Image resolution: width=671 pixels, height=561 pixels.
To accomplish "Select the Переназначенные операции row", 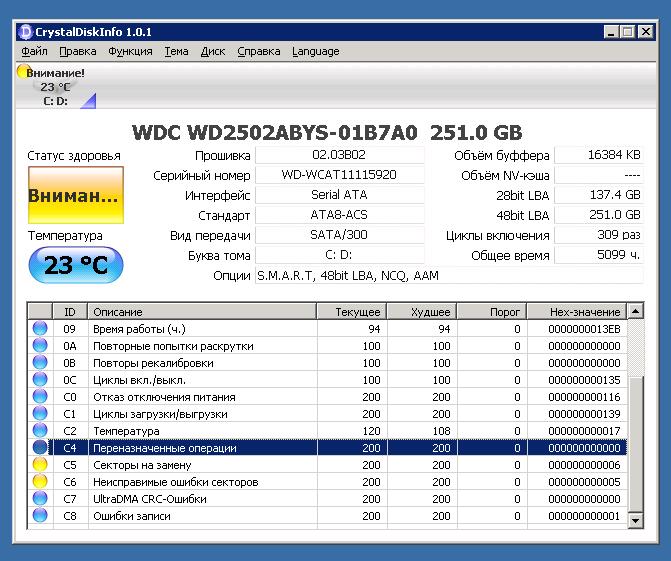I will (x=327, y=448).
